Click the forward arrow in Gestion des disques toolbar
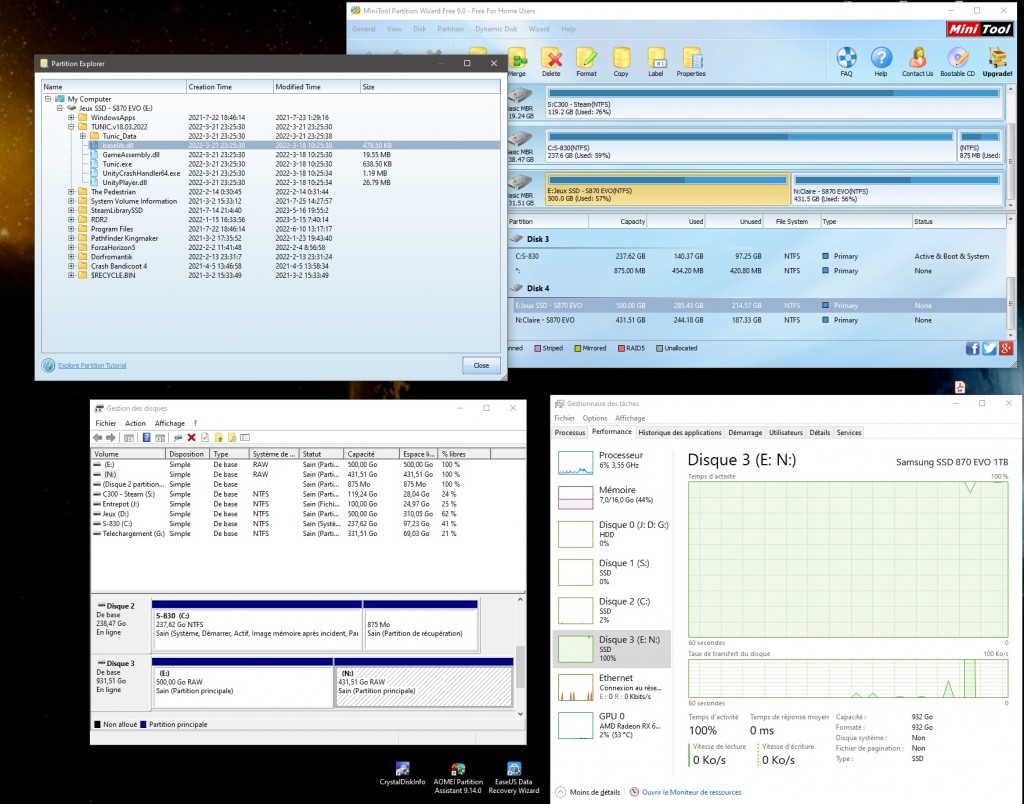 pyautogui.click(x=110, y=438)
